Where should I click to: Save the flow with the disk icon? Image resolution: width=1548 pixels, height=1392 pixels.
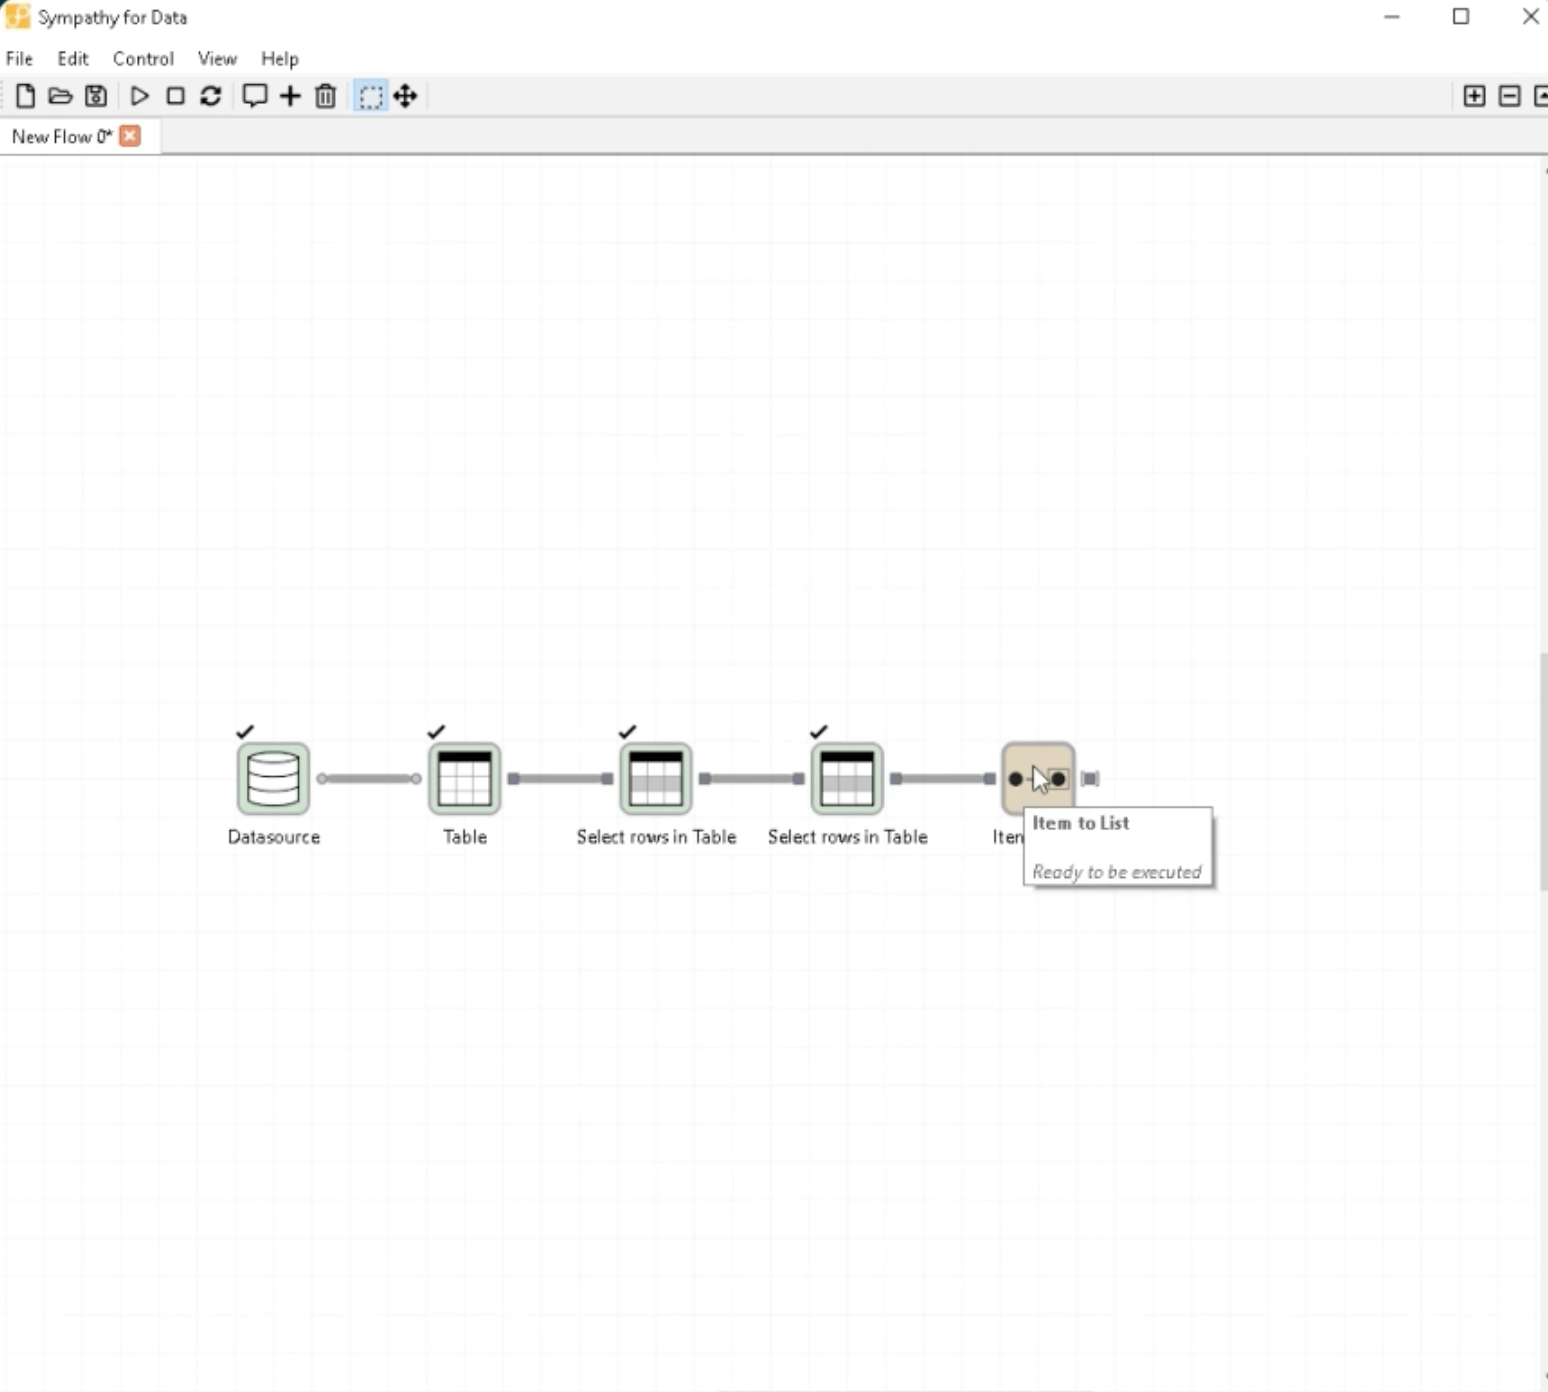pyautogui.click(x=96, y=96)
